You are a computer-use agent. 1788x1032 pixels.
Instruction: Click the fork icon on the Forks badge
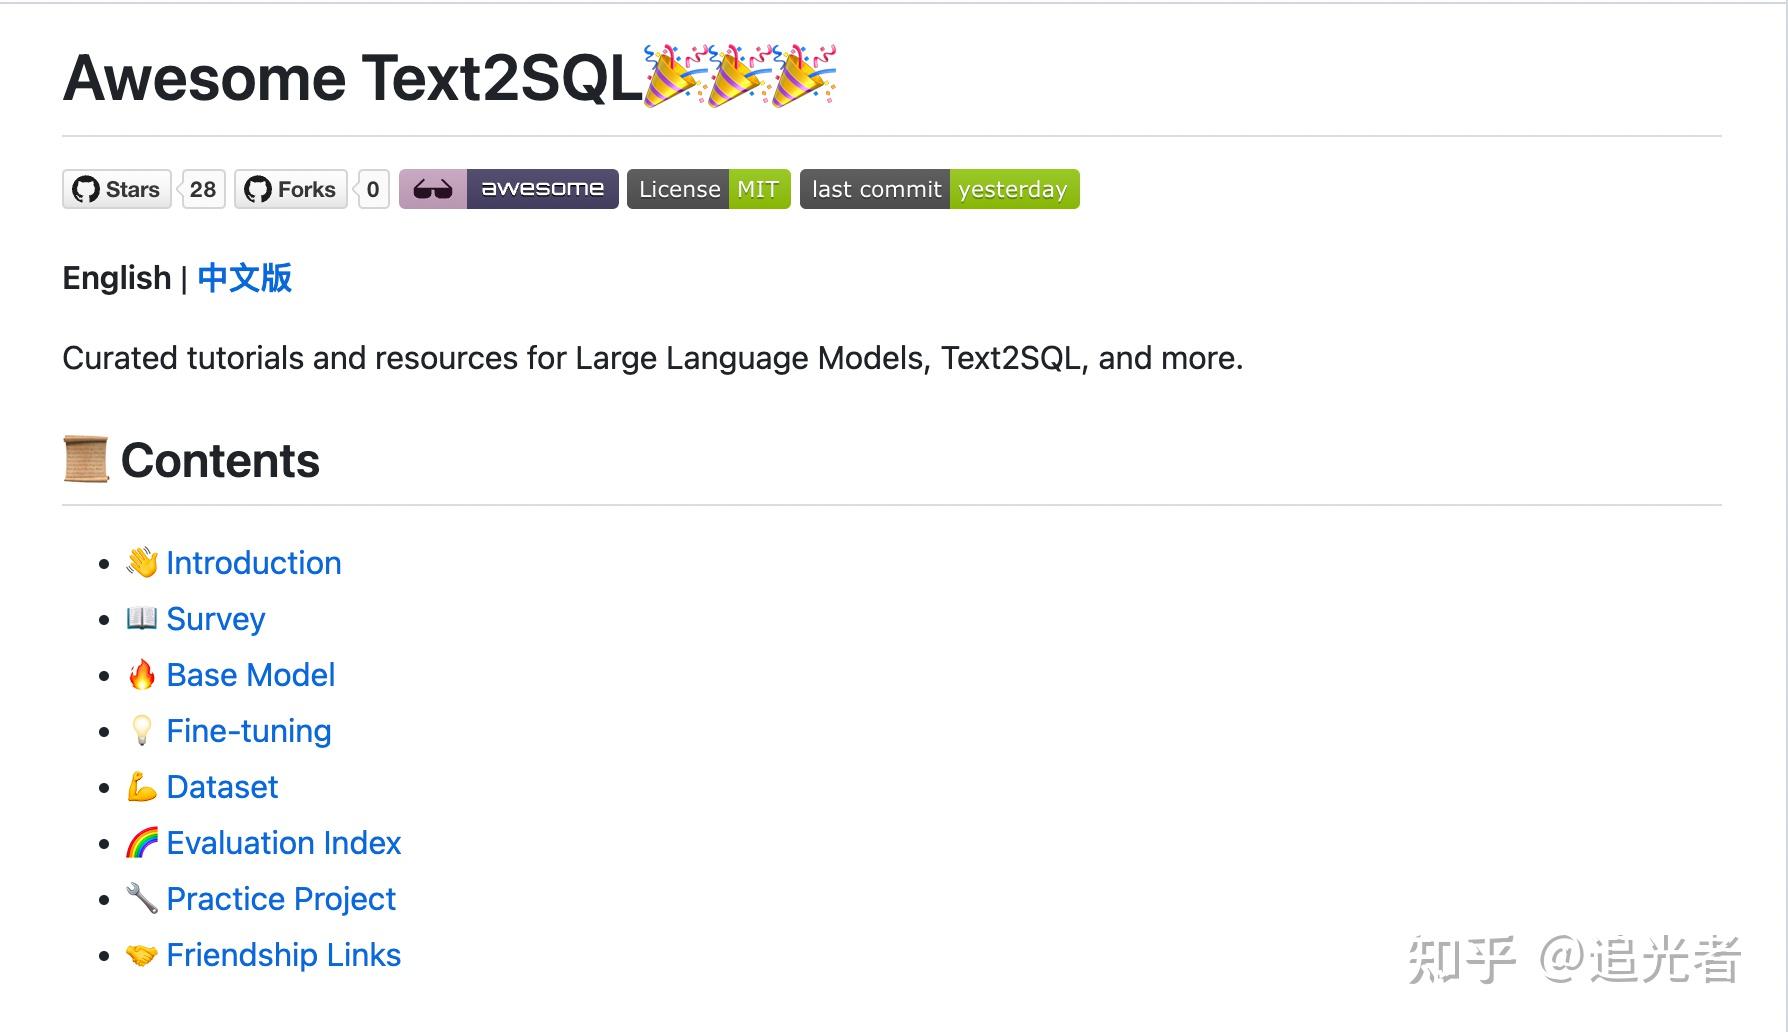click(258, 189)
